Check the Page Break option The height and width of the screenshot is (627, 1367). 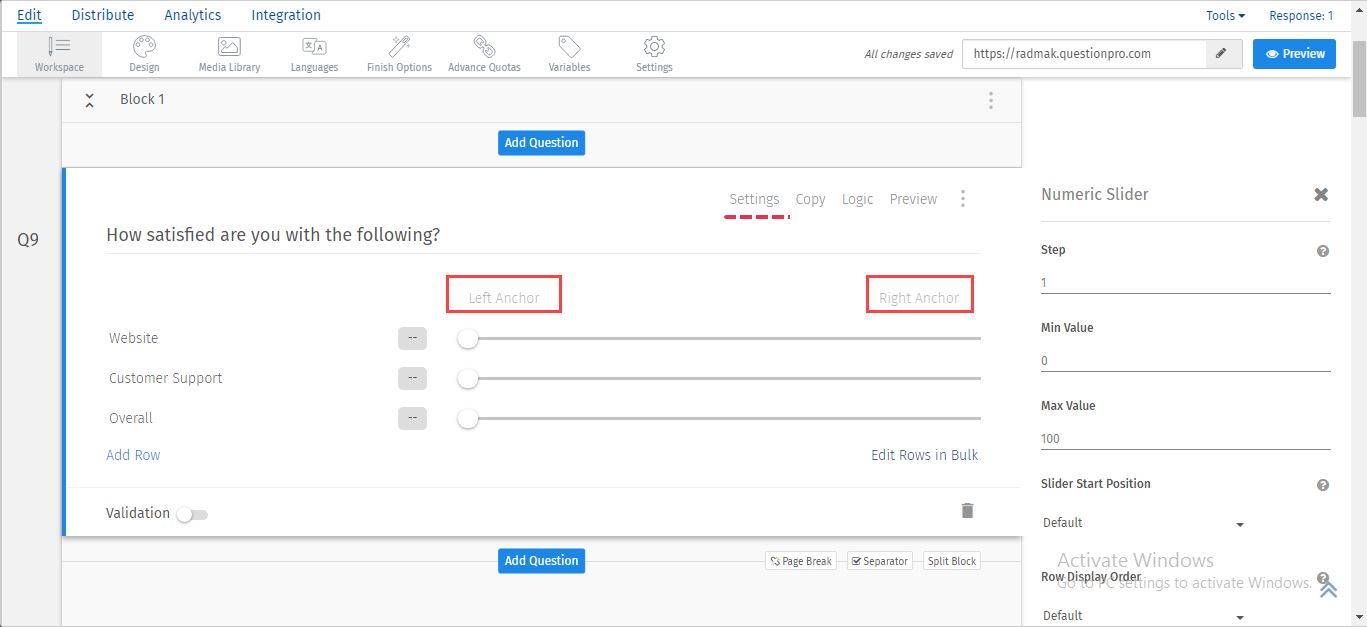pos(800,561)
